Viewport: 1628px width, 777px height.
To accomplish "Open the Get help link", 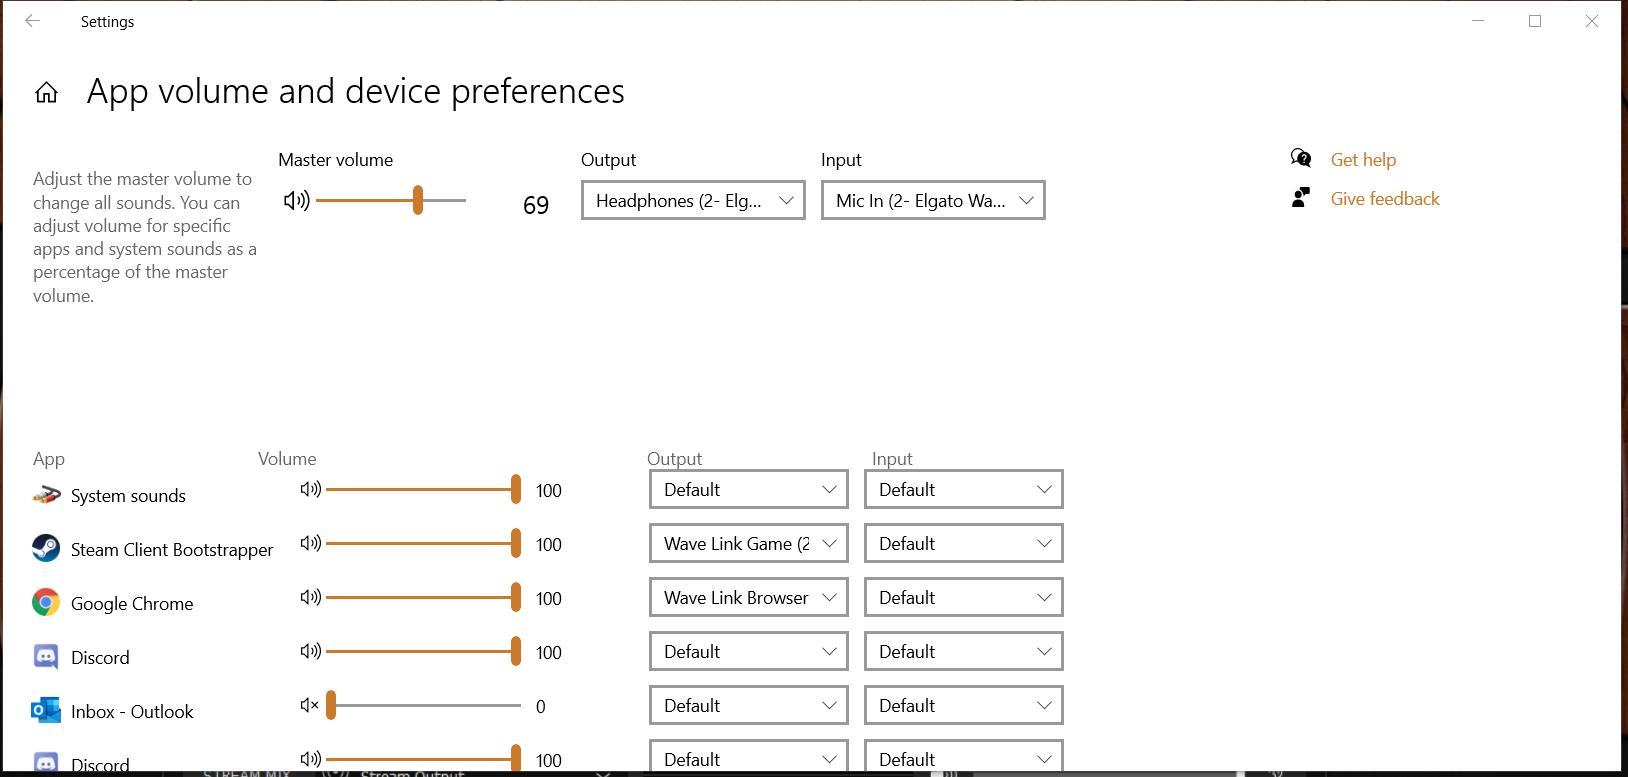I will (x=1363, y=160).
